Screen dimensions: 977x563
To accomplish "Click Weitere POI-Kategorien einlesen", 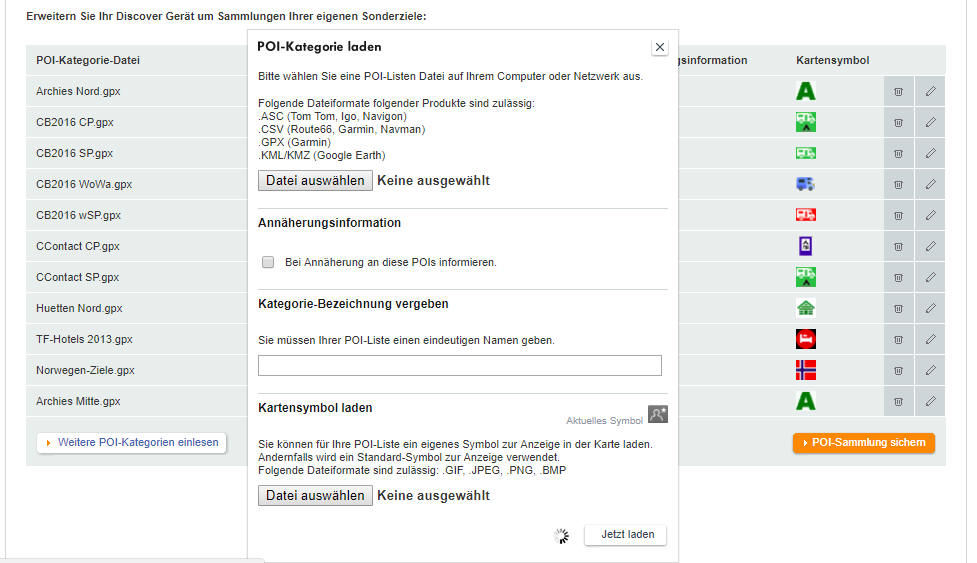I will [131, 443].
